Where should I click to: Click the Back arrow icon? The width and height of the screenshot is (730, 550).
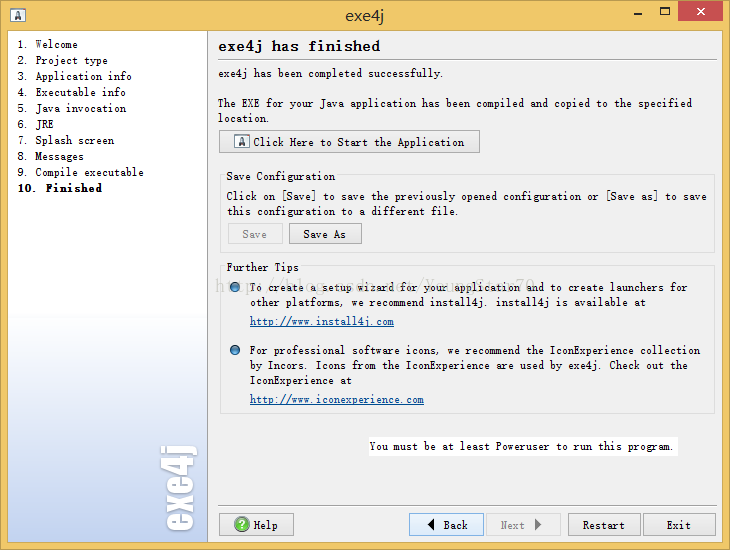[x=431, y=524]
